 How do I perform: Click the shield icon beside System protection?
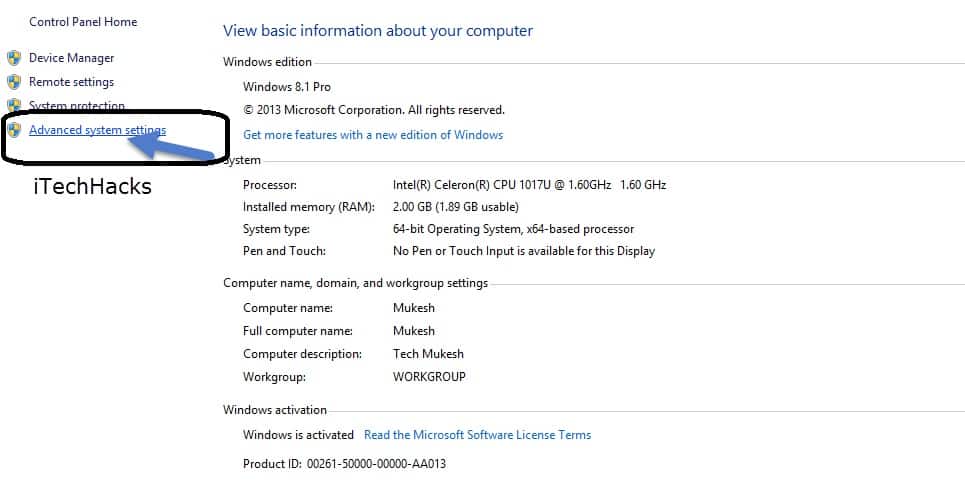pyautogui.click(x=14, y=106)
